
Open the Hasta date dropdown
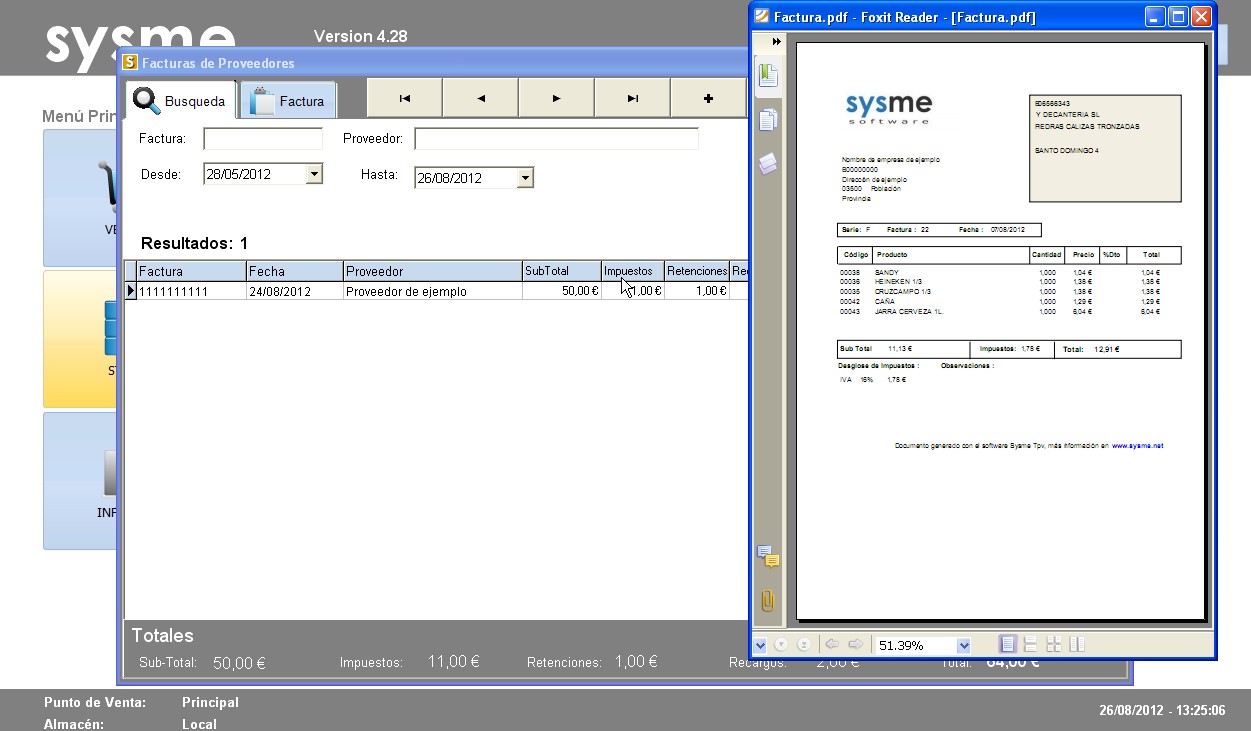point(525,178)
